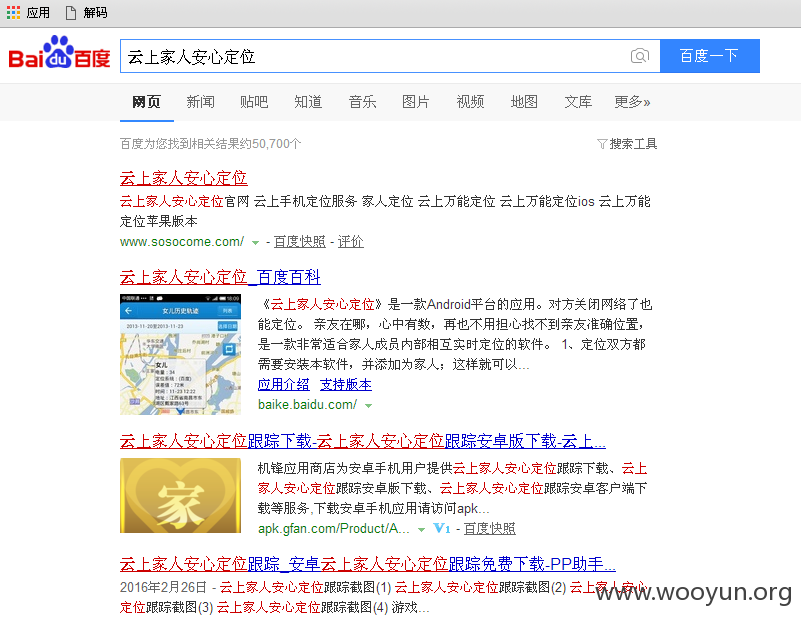Open the 应用介绍 sublink

click(284, 385)
